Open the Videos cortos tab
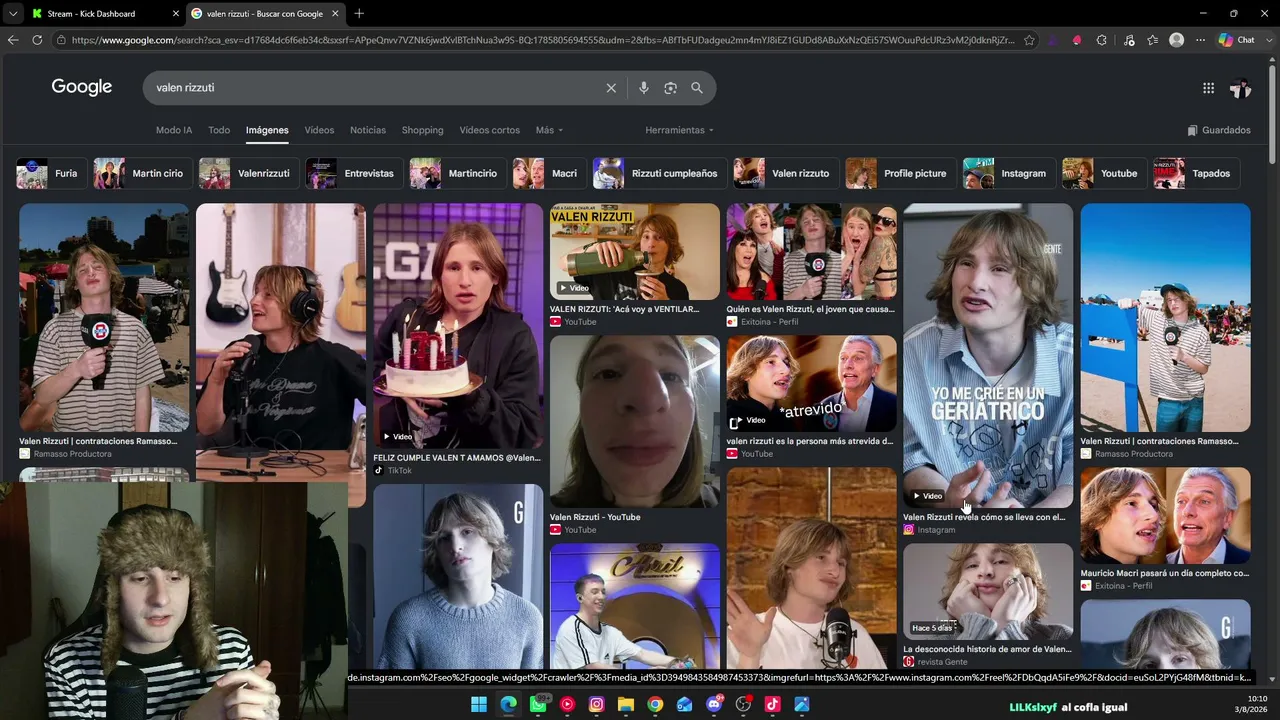Viewport: 1280px width, 720px height. (x=490, y=130)
